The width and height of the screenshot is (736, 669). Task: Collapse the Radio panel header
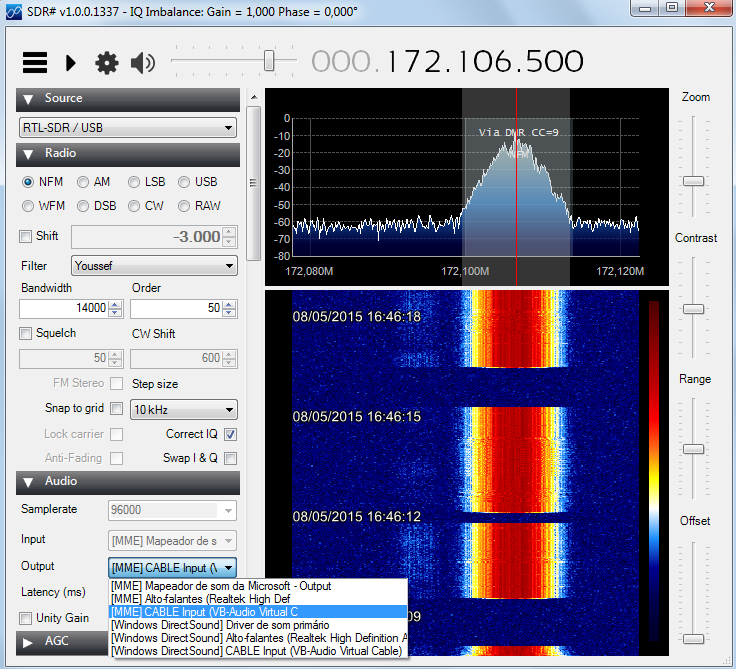pos(128,154)
